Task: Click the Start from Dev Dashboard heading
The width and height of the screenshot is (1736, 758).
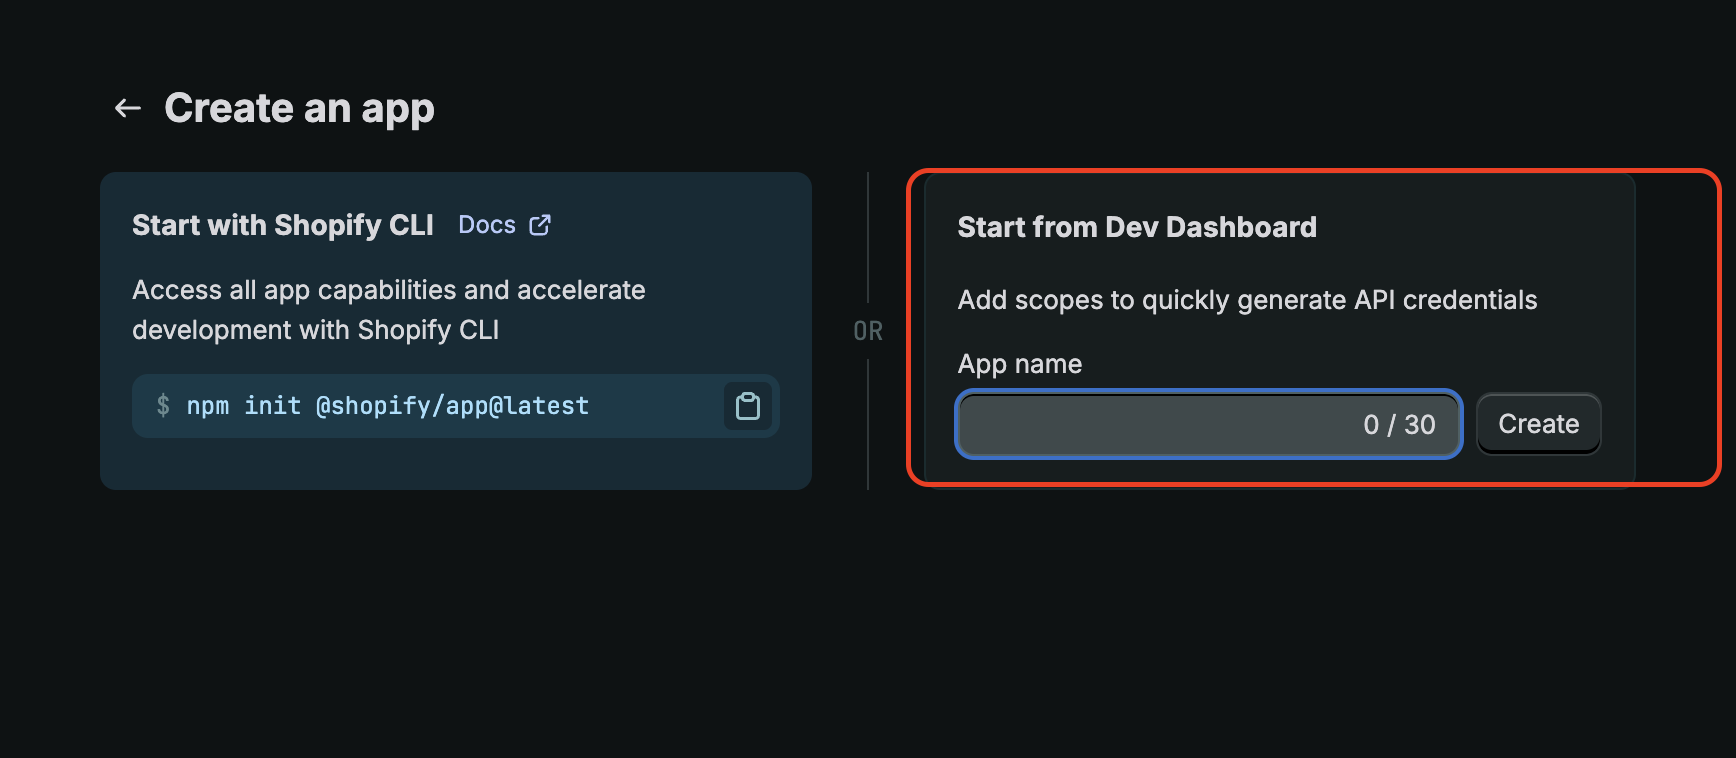Action: (x=1137, y=227)
